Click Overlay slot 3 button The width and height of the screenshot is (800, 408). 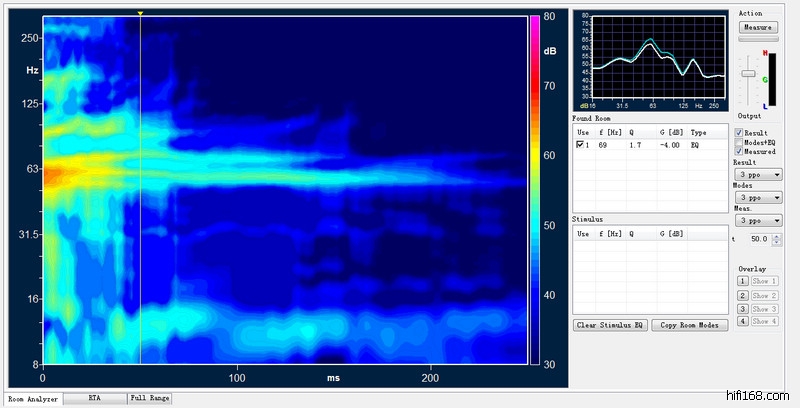(743, 308)
